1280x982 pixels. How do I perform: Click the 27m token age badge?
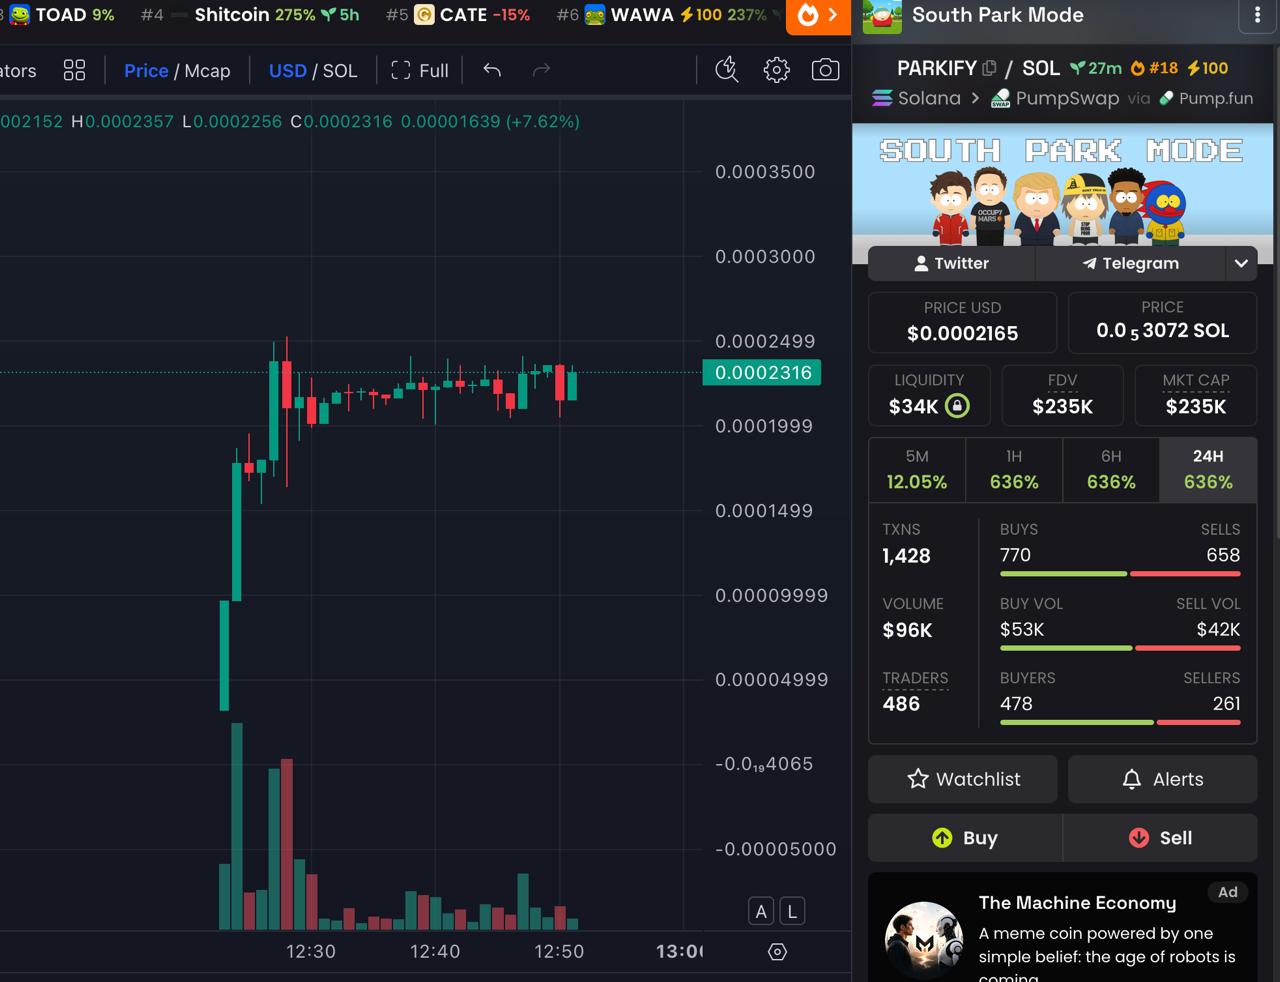click(x=1095, y=68)
